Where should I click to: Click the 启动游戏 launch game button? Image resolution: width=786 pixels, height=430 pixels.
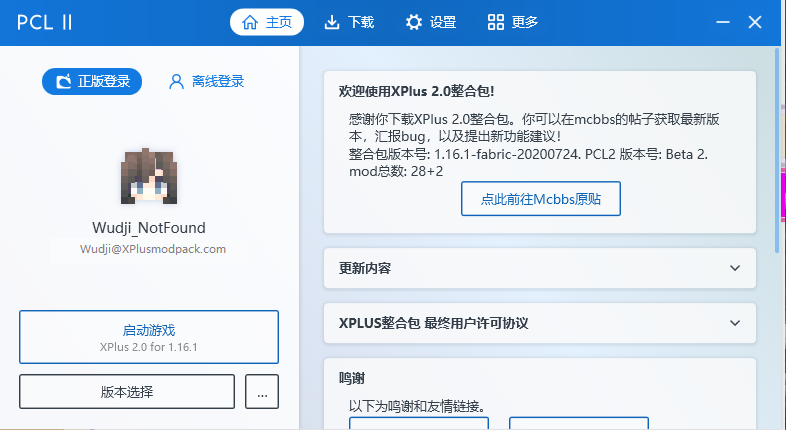point(149,337)
